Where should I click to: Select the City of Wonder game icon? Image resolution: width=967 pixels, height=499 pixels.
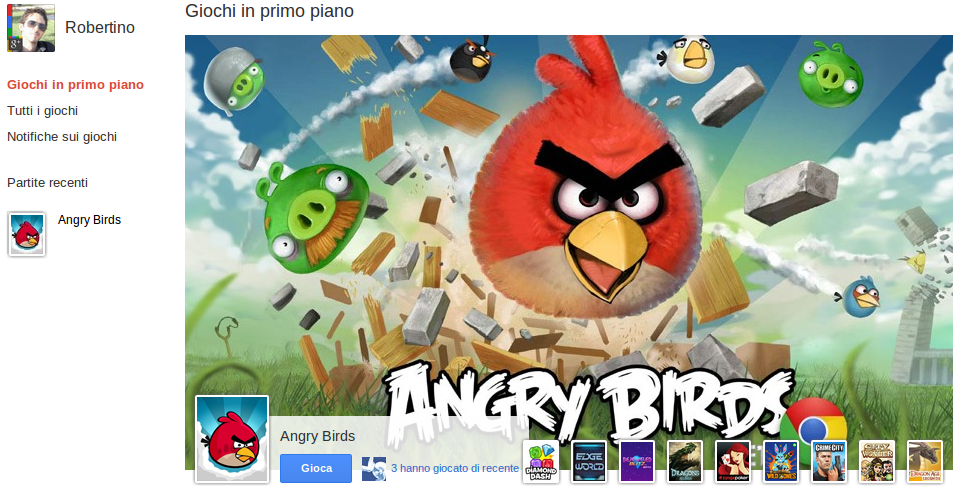pyautogui.click(x=877, y=461)
